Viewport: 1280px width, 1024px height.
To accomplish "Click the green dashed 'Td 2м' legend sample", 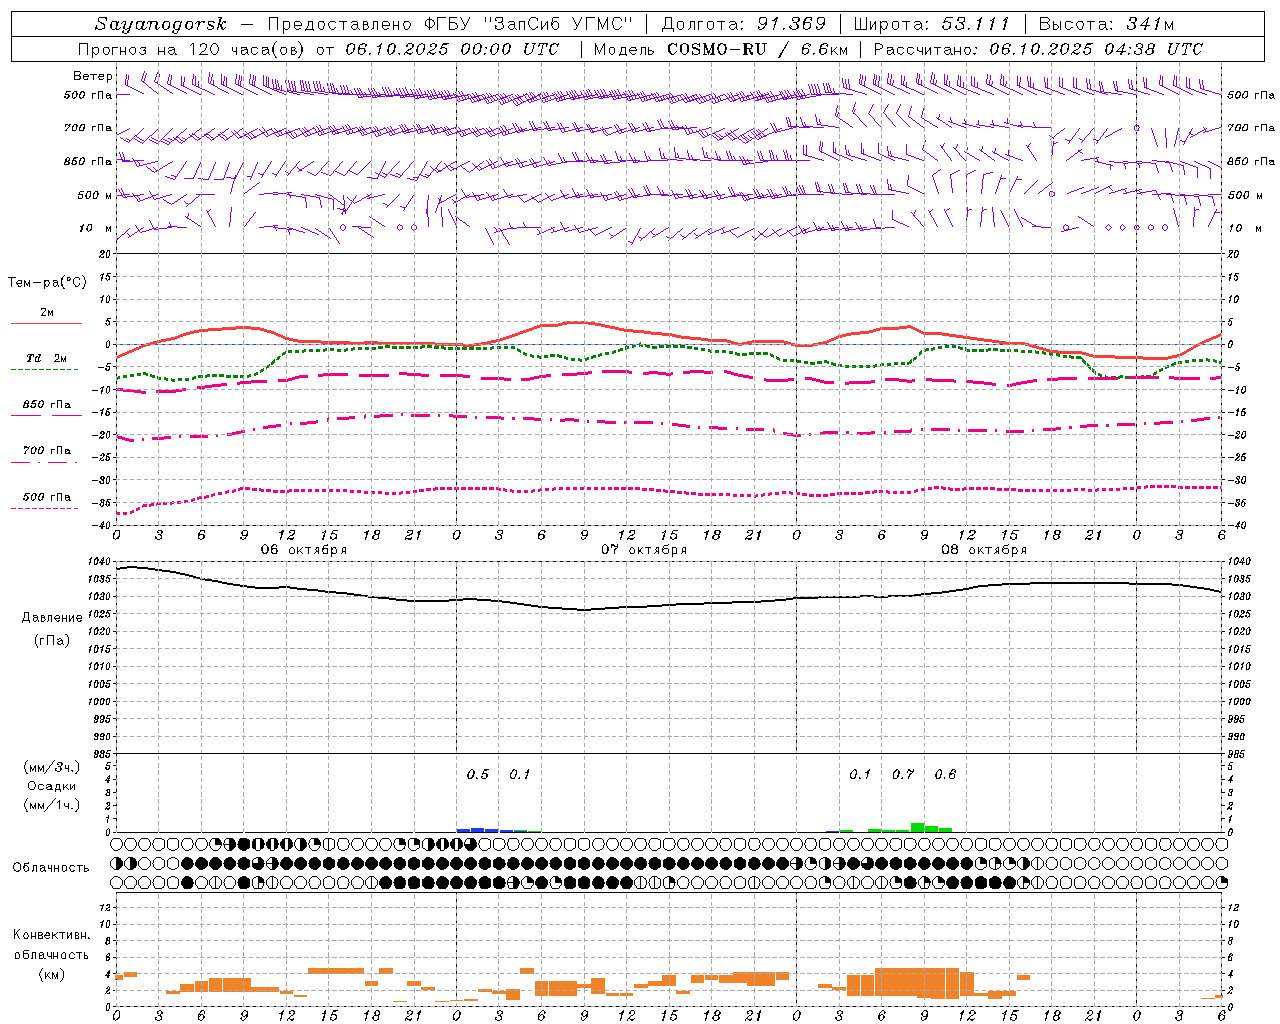I will [x=44, y=369].
